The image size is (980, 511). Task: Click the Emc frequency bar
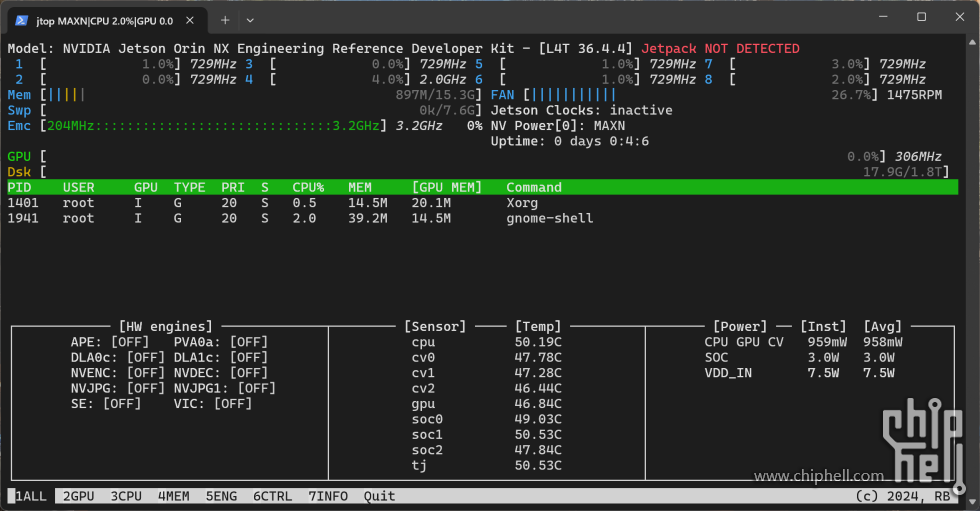[213, 126]
